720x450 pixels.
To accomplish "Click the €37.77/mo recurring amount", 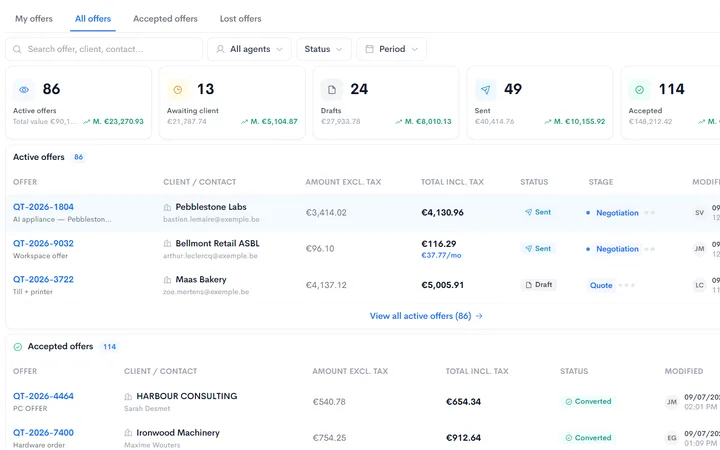I will [x=441, y=255].
